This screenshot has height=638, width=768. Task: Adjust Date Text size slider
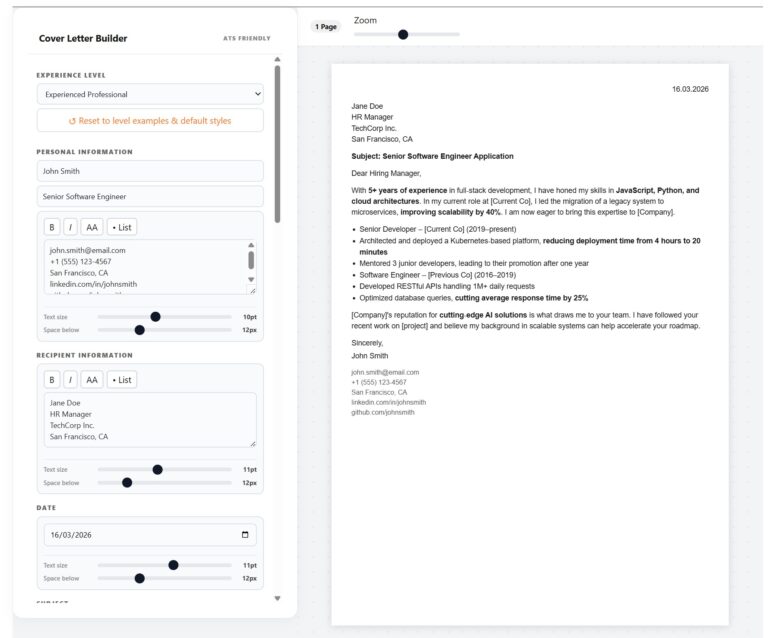[173, 565]
